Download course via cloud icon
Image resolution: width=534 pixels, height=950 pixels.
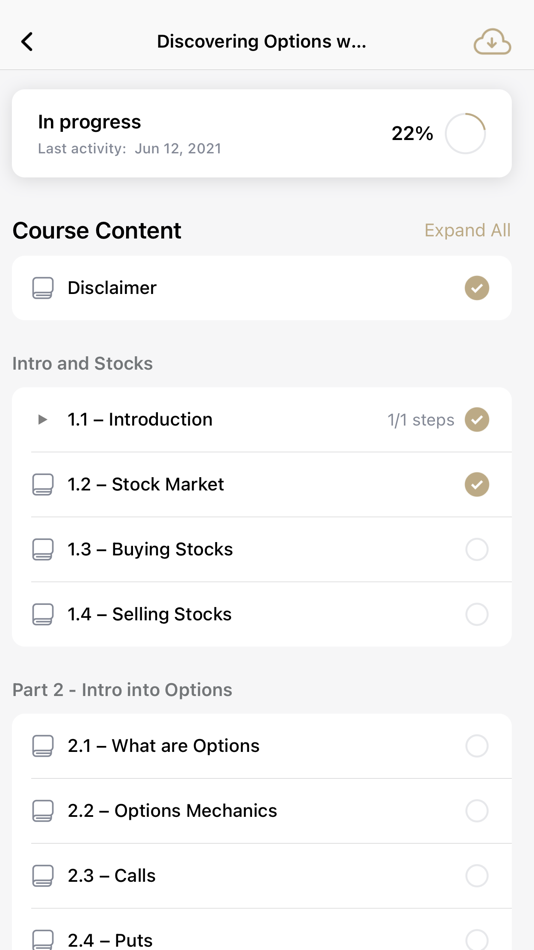pos(492,42)
